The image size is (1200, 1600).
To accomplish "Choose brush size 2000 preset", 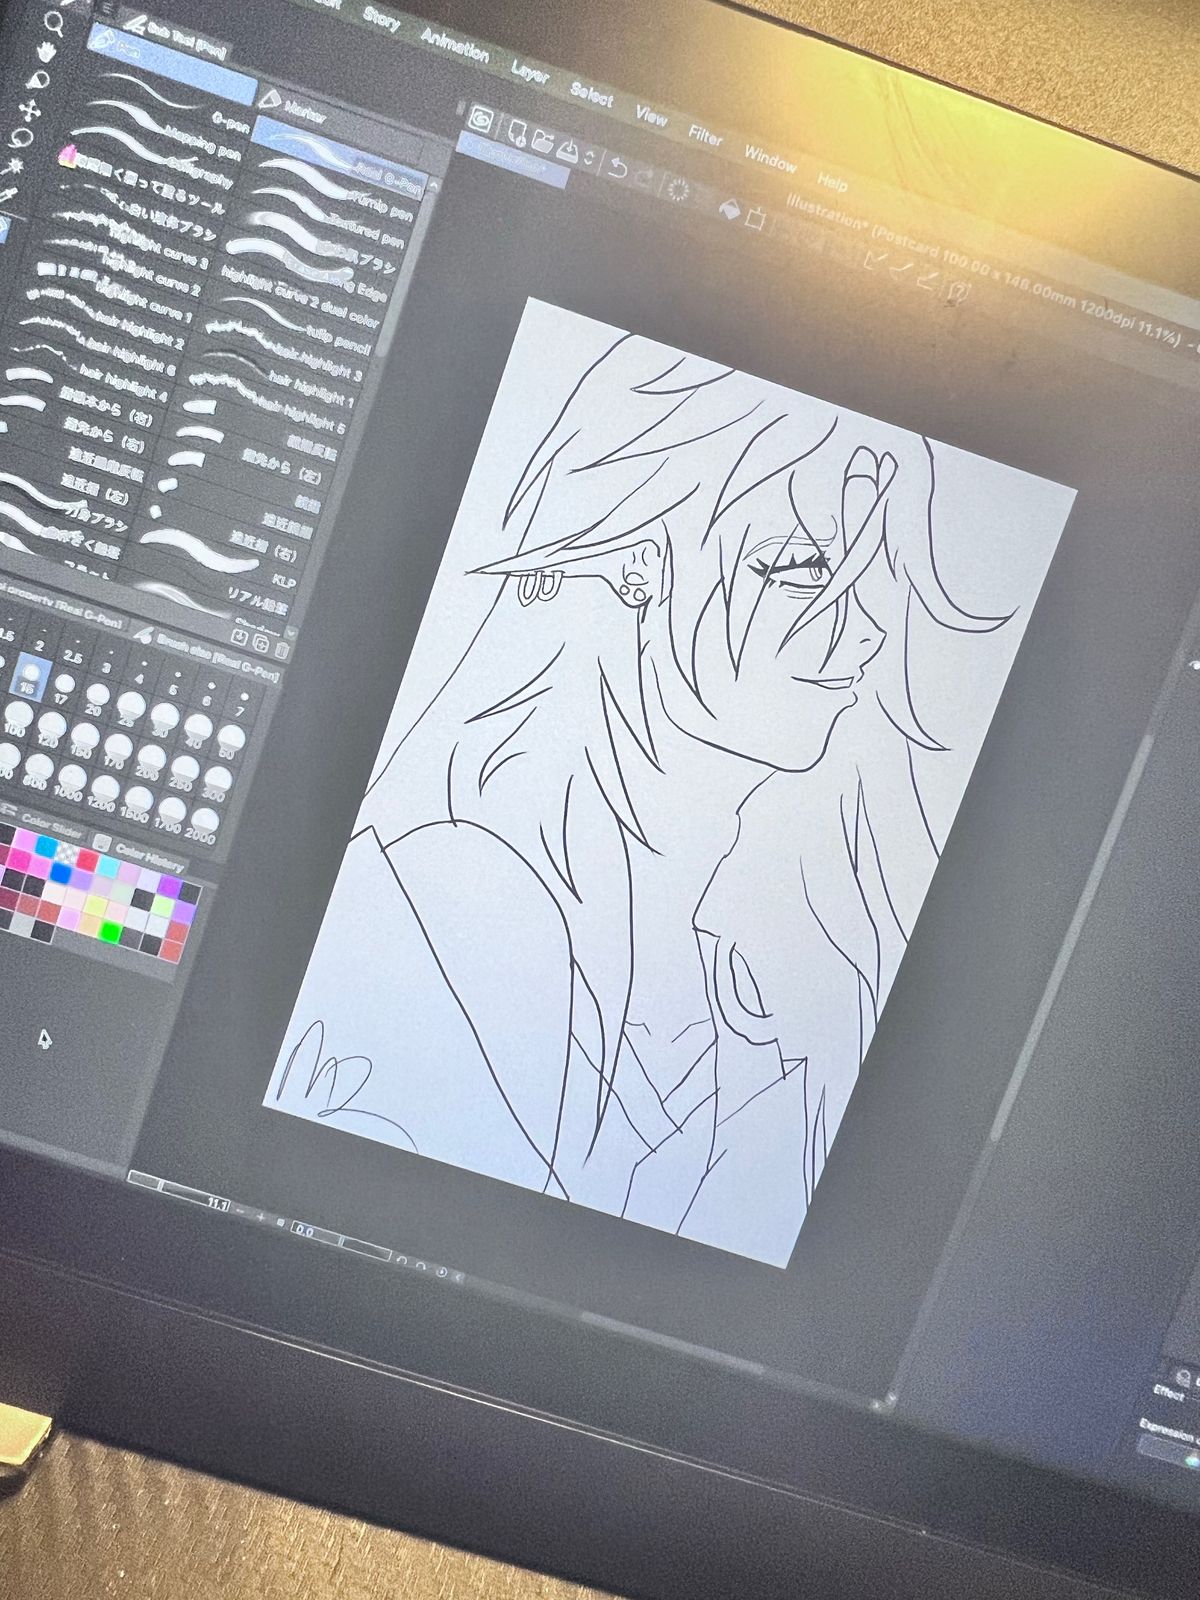I will pyautogui.click(x=203, y=827).
